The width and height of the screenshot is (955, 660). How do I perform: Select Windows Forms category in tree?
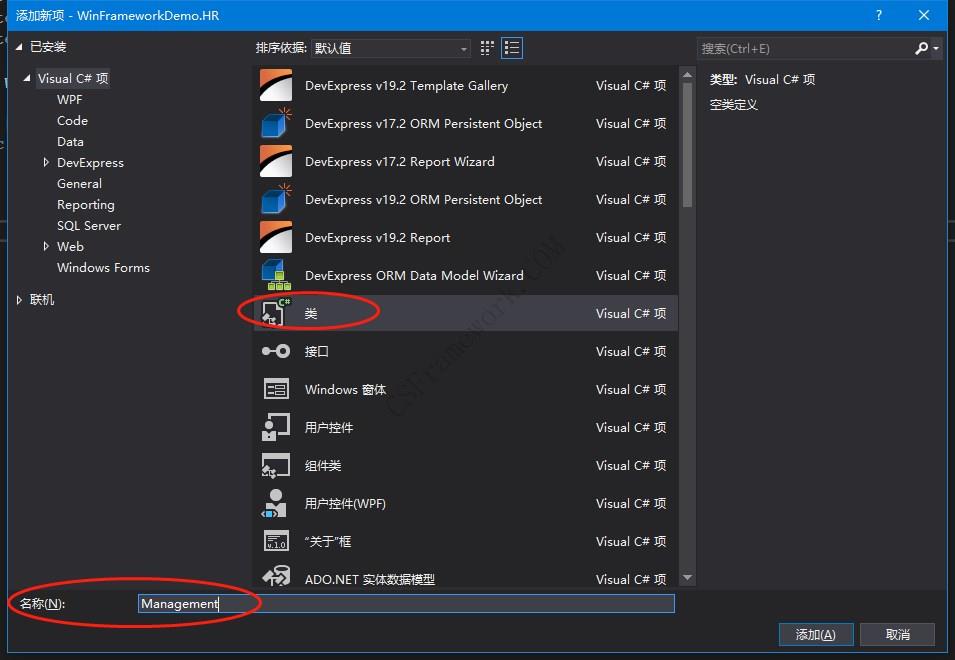point(103,268)
